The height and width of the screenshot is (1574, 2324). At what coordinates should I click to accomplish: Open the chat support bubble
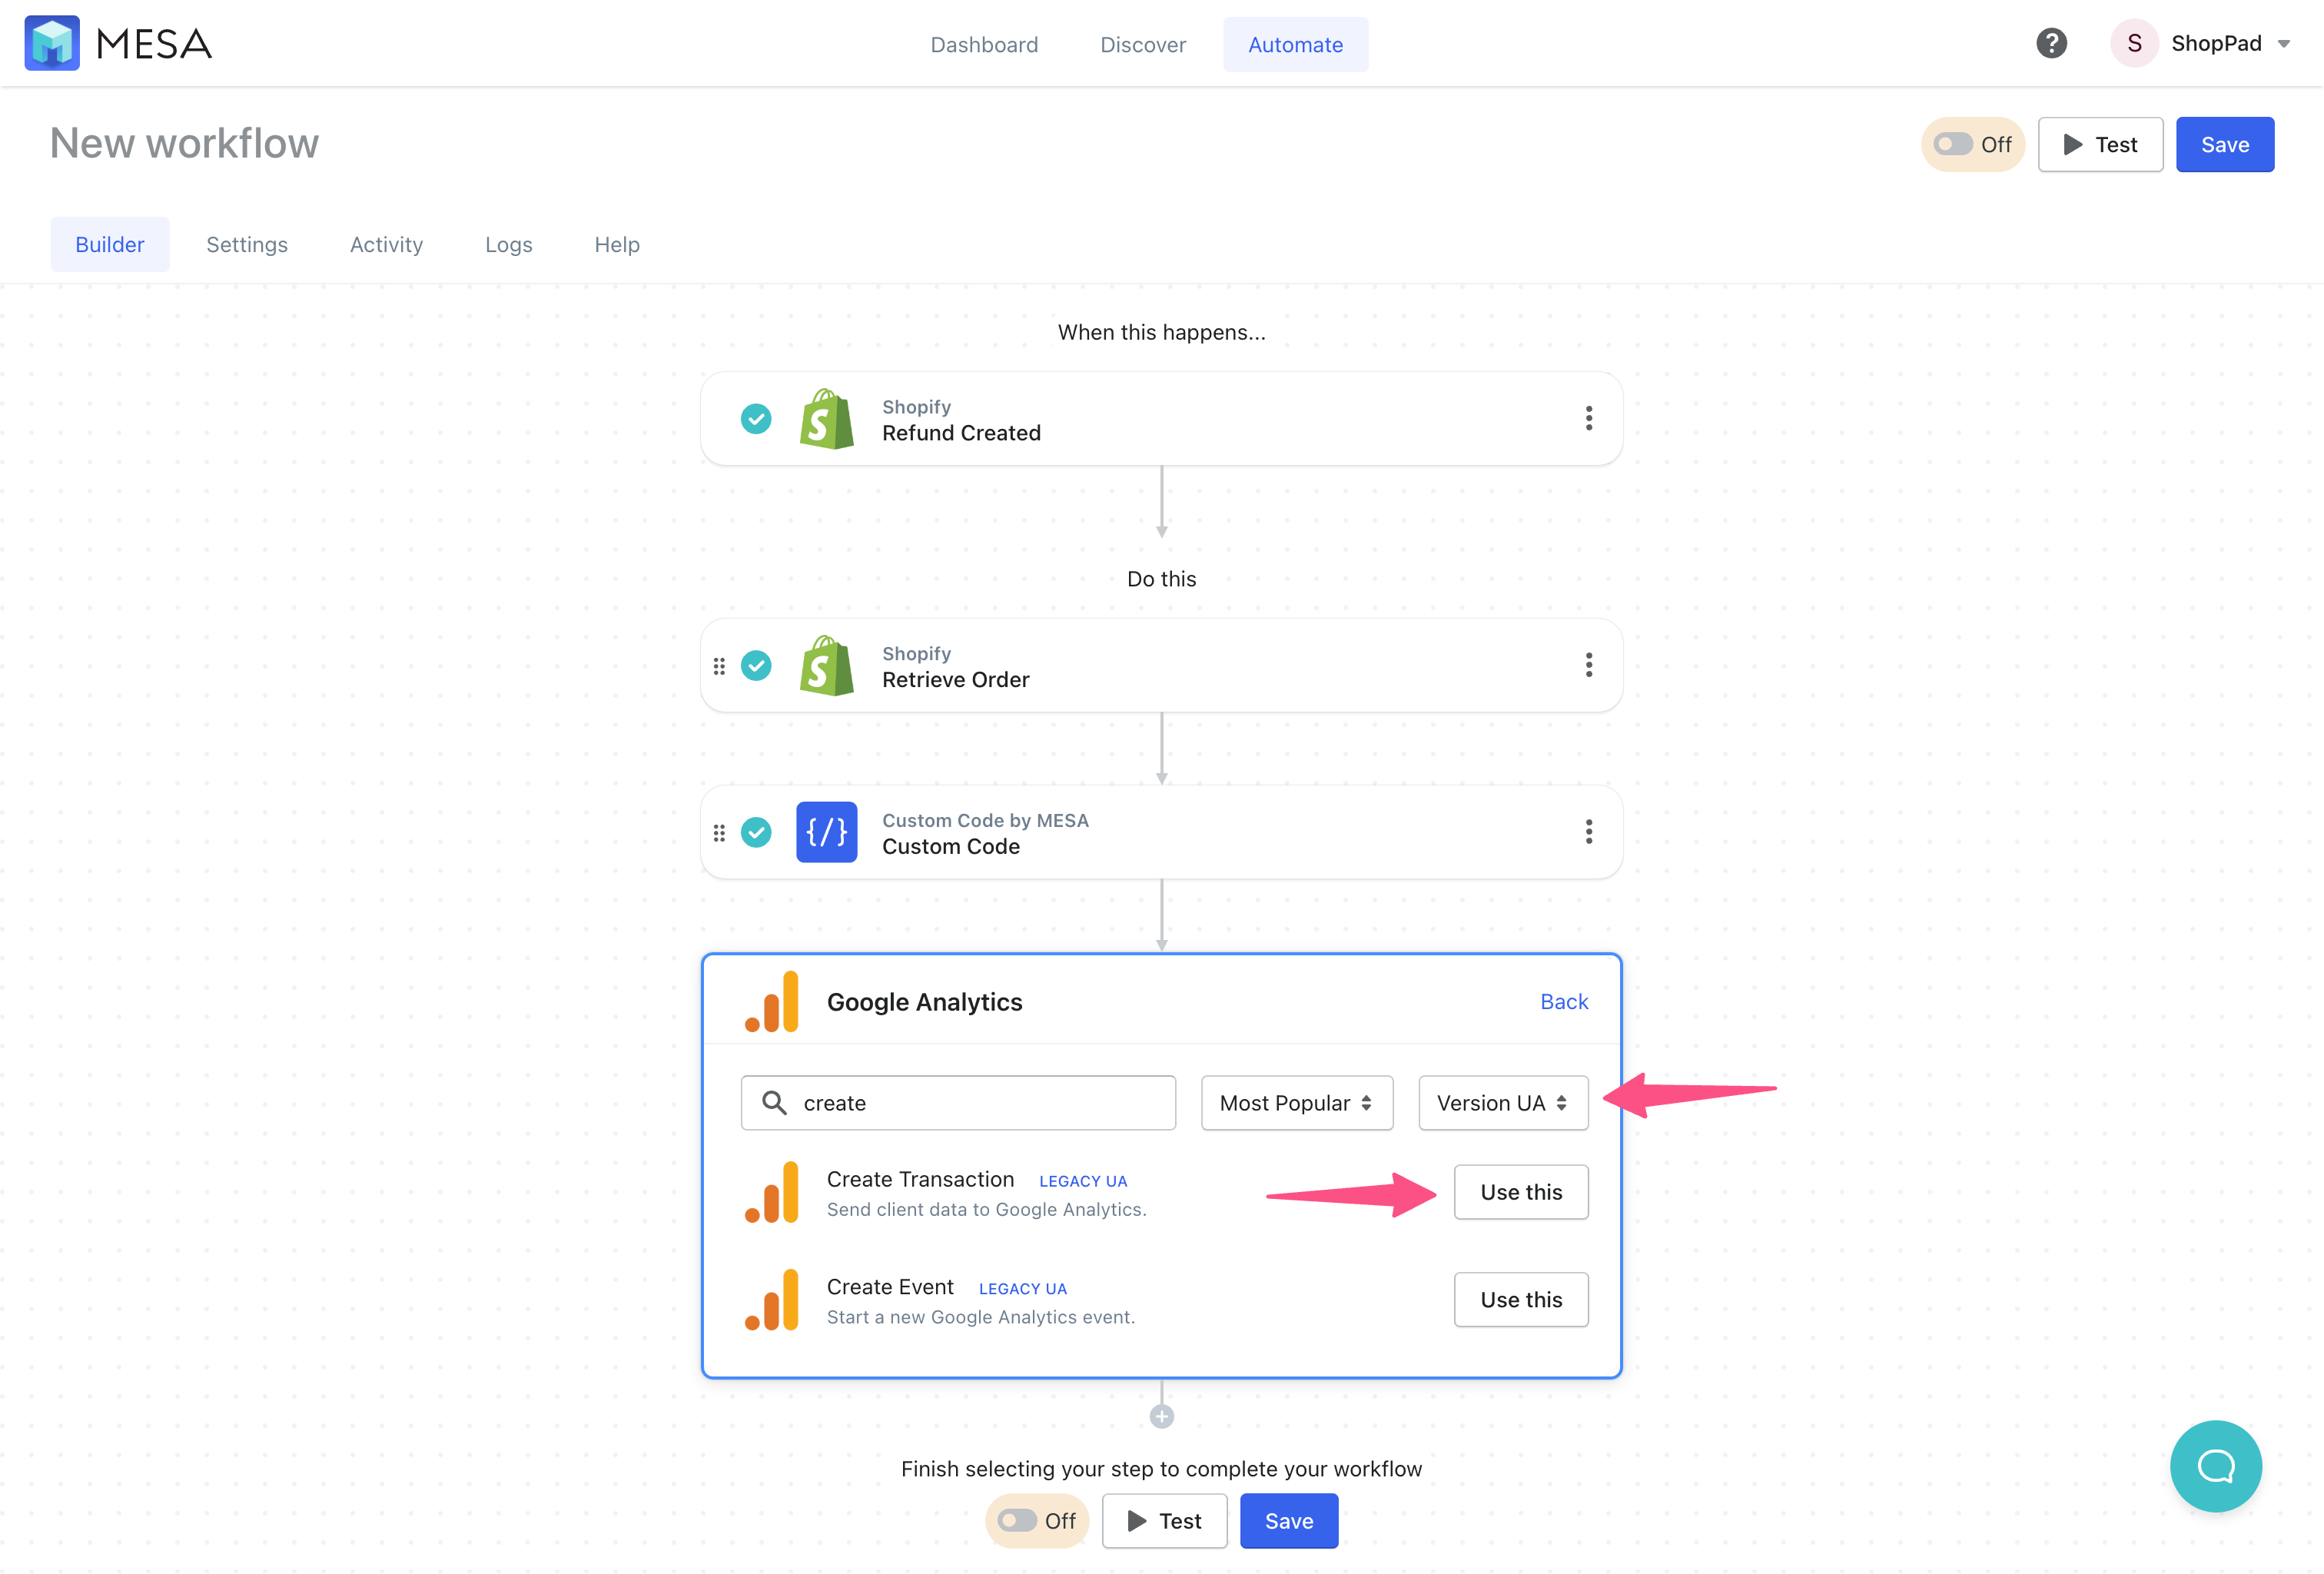pyautogui.click(x=2215, y=1466)
